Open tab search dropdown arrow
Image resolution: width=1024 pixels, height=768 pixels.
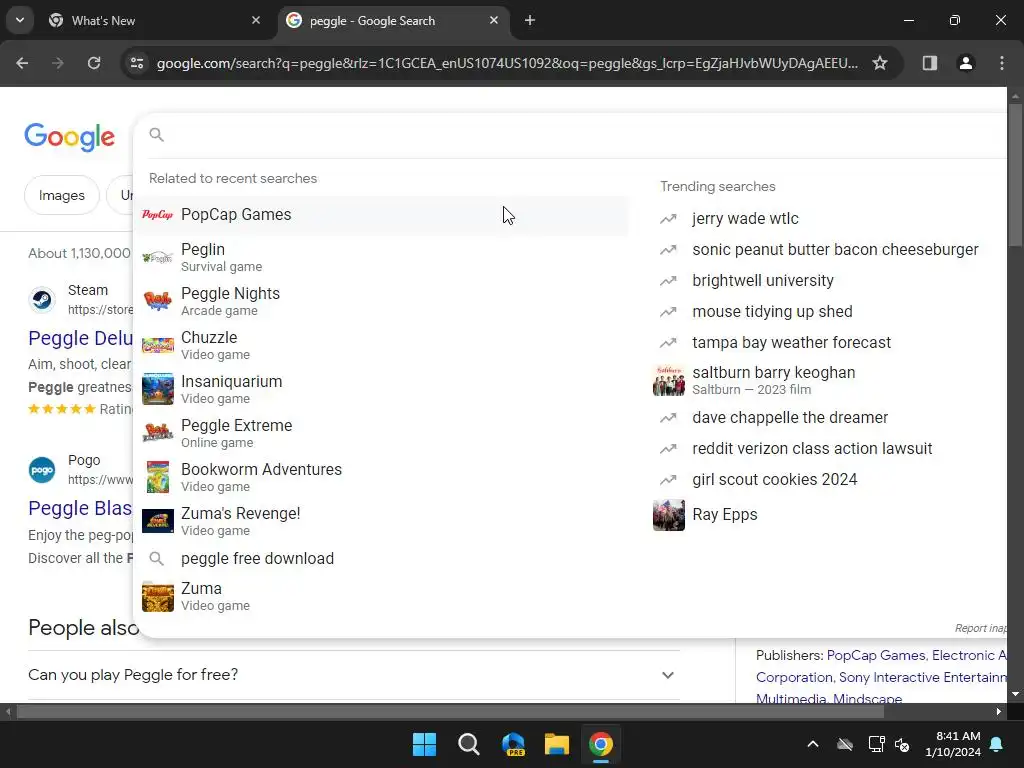tap(20, 20)
